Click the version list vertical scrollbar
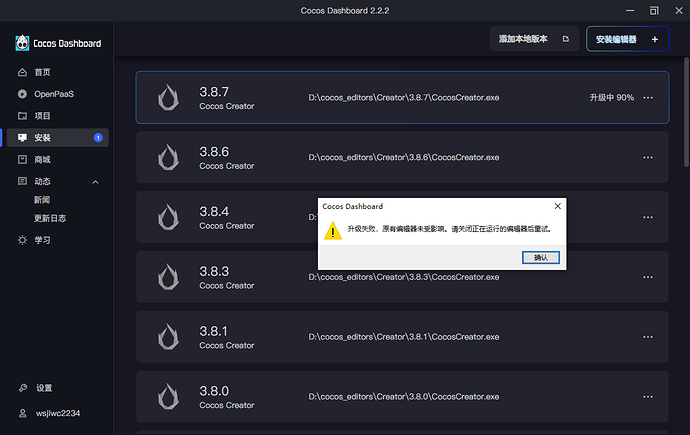This screenshot has width=690, height=435. point(686,112)
